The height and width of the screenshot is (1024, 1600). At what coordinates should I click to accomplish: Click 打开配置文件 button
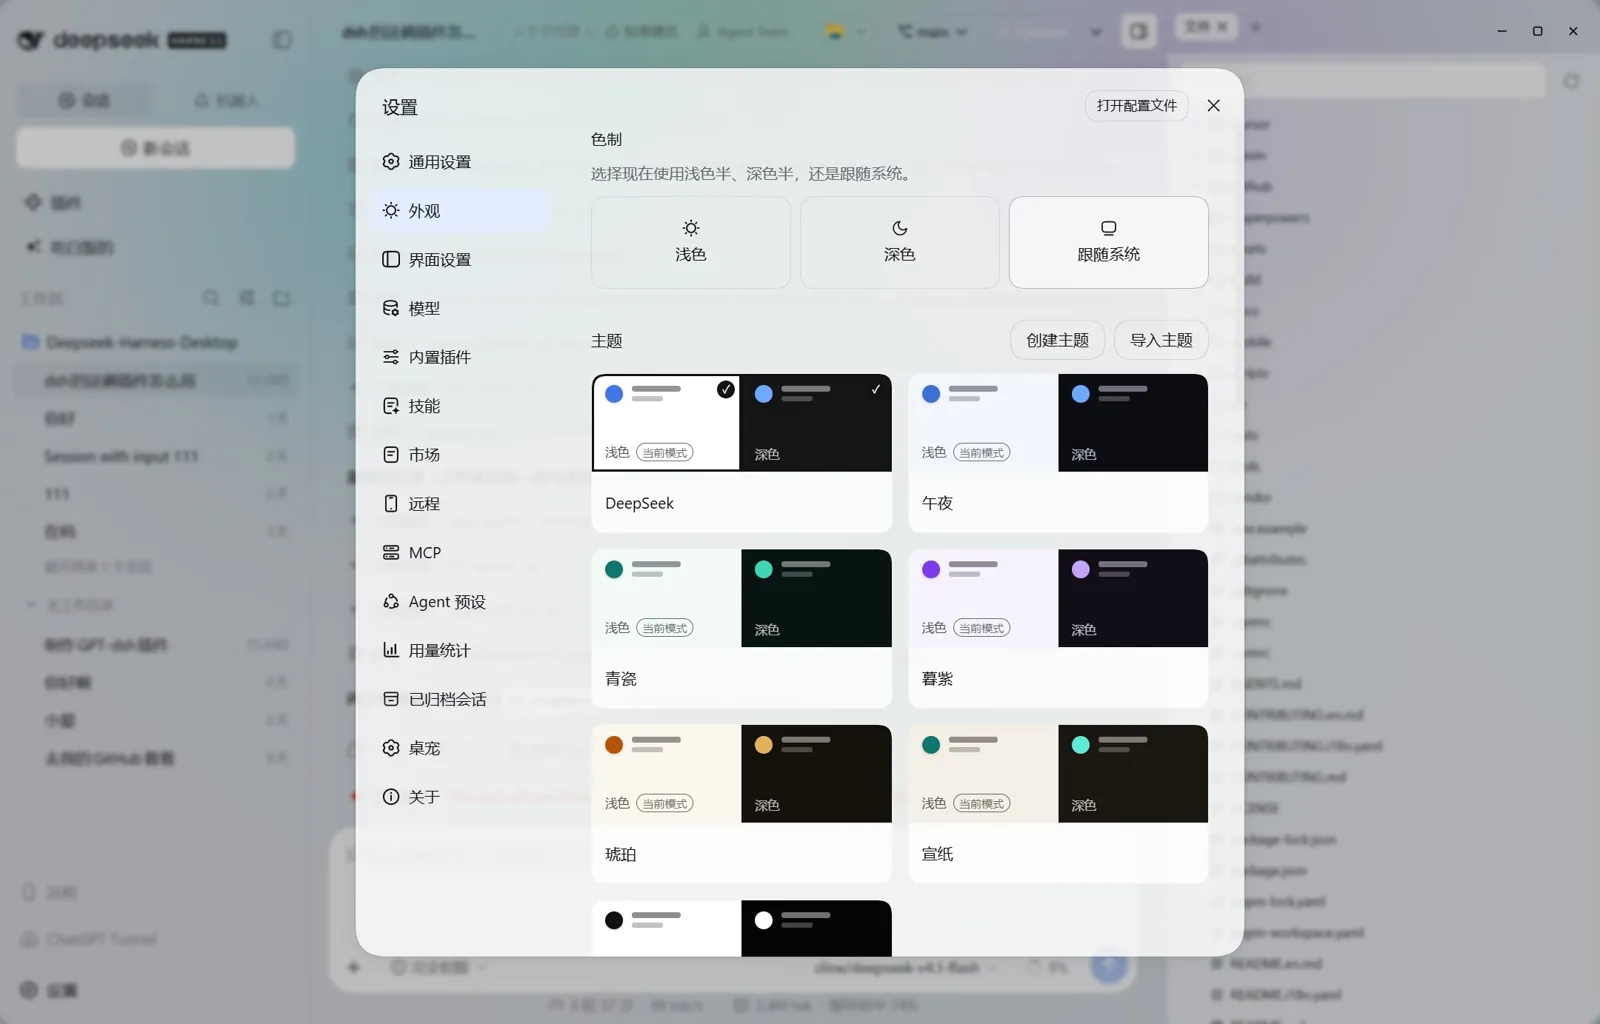pyautogui.click(x=1137, y=106)
